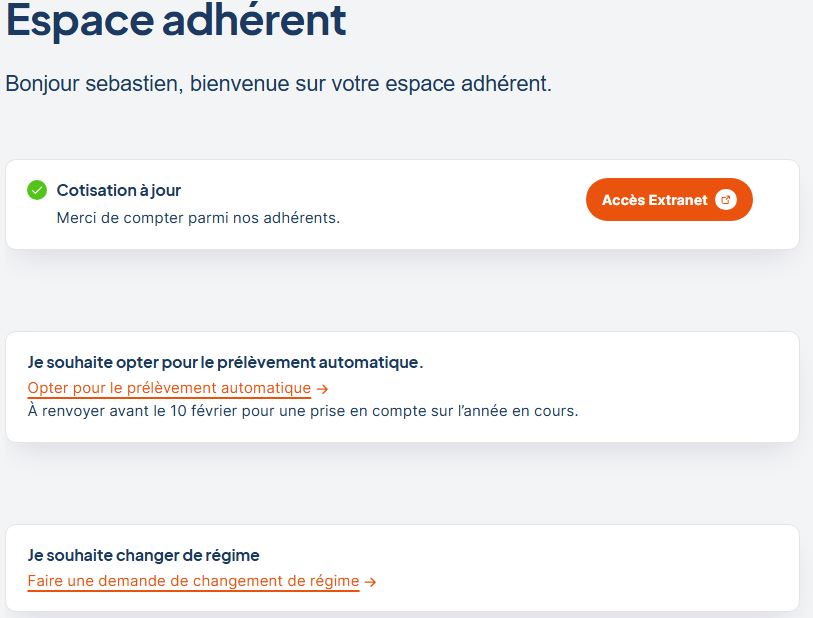The width and height of the screenshot is (813, 618).
Task: Select the prélèvement automatique card background
Action: point(402,387)
